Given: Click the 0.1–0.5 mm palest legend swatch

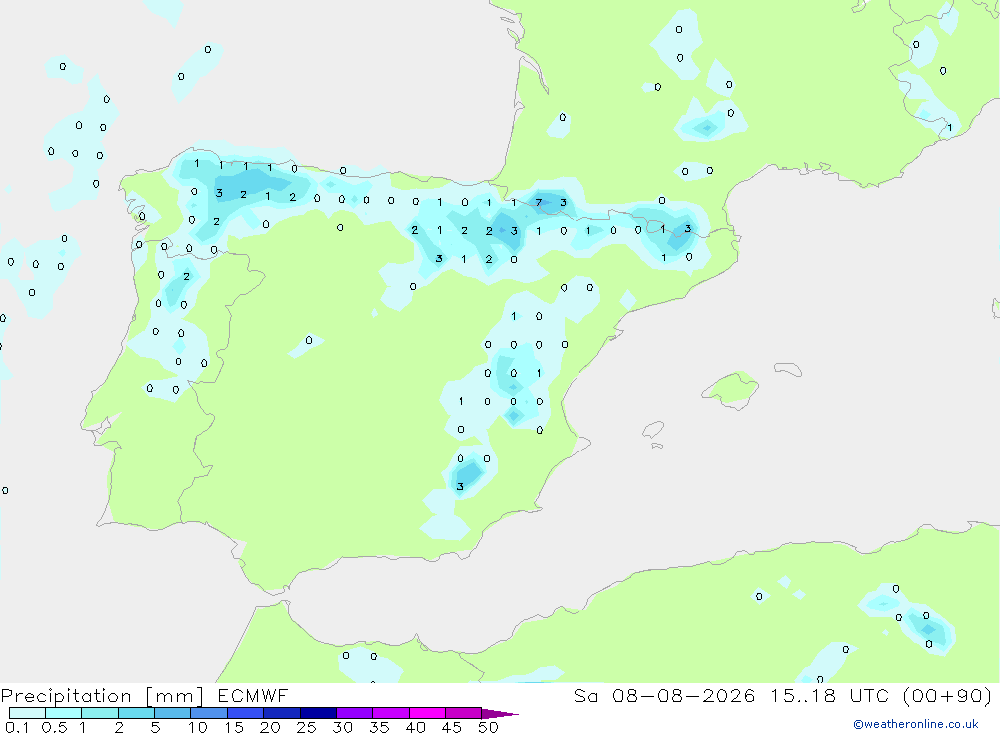Looking at the screenshot, I should point(27,713).
